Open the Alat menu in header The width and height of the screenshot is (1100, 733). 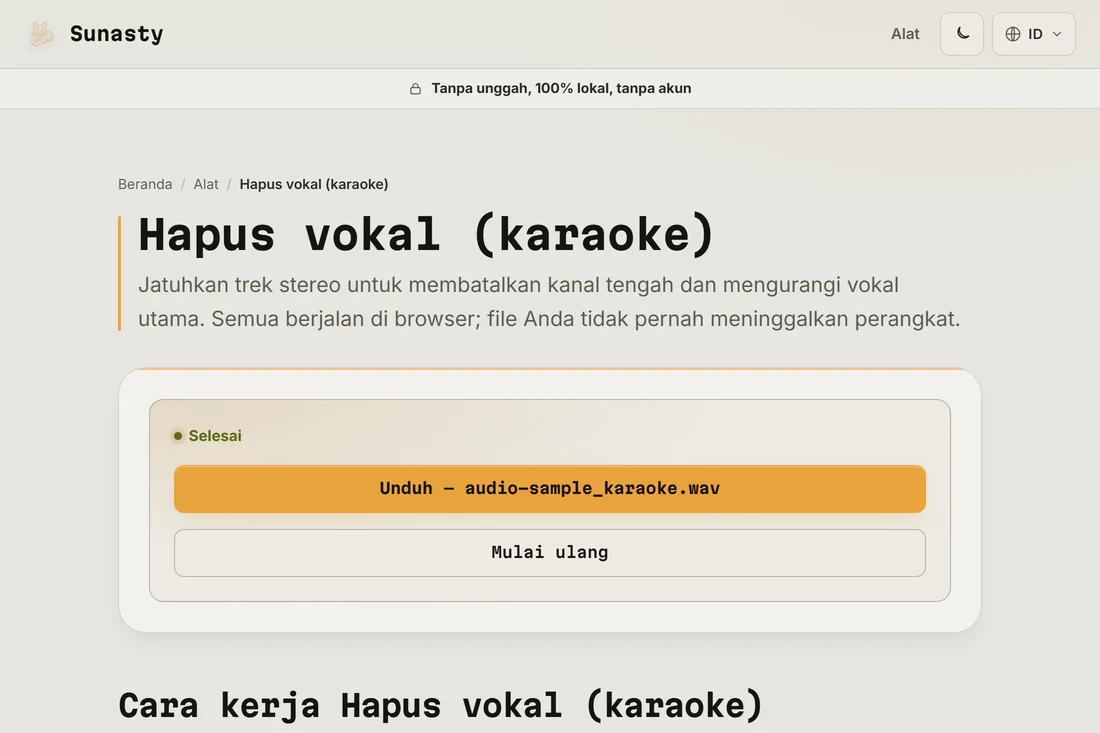(x=905, y=34)
